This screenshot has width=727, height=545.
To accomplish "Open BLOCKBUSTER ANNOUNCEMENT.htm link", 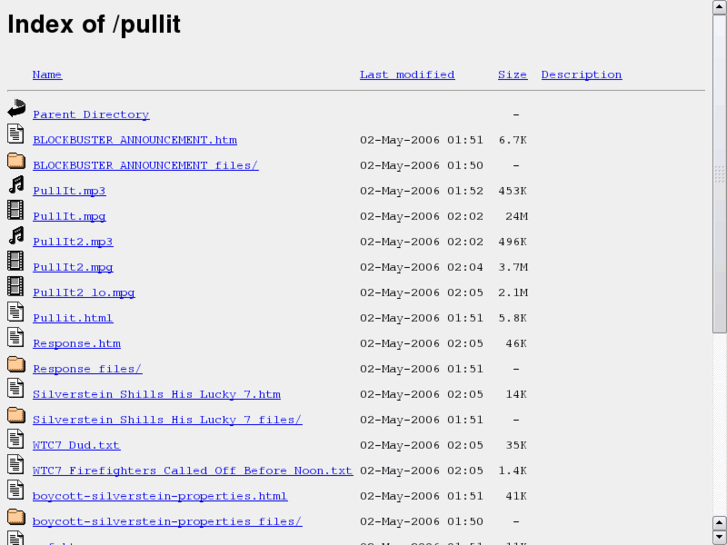I will coord(134,140).
